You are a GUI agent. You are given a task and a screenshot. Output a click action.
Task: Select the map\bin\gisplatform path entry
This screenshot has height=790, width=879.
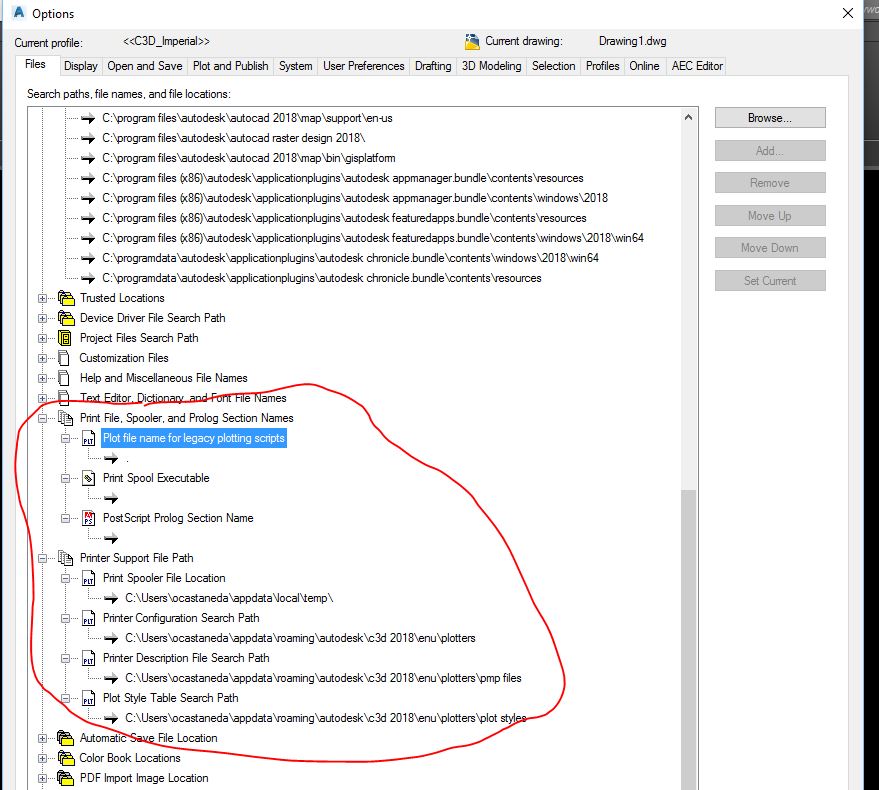(248, 158)
